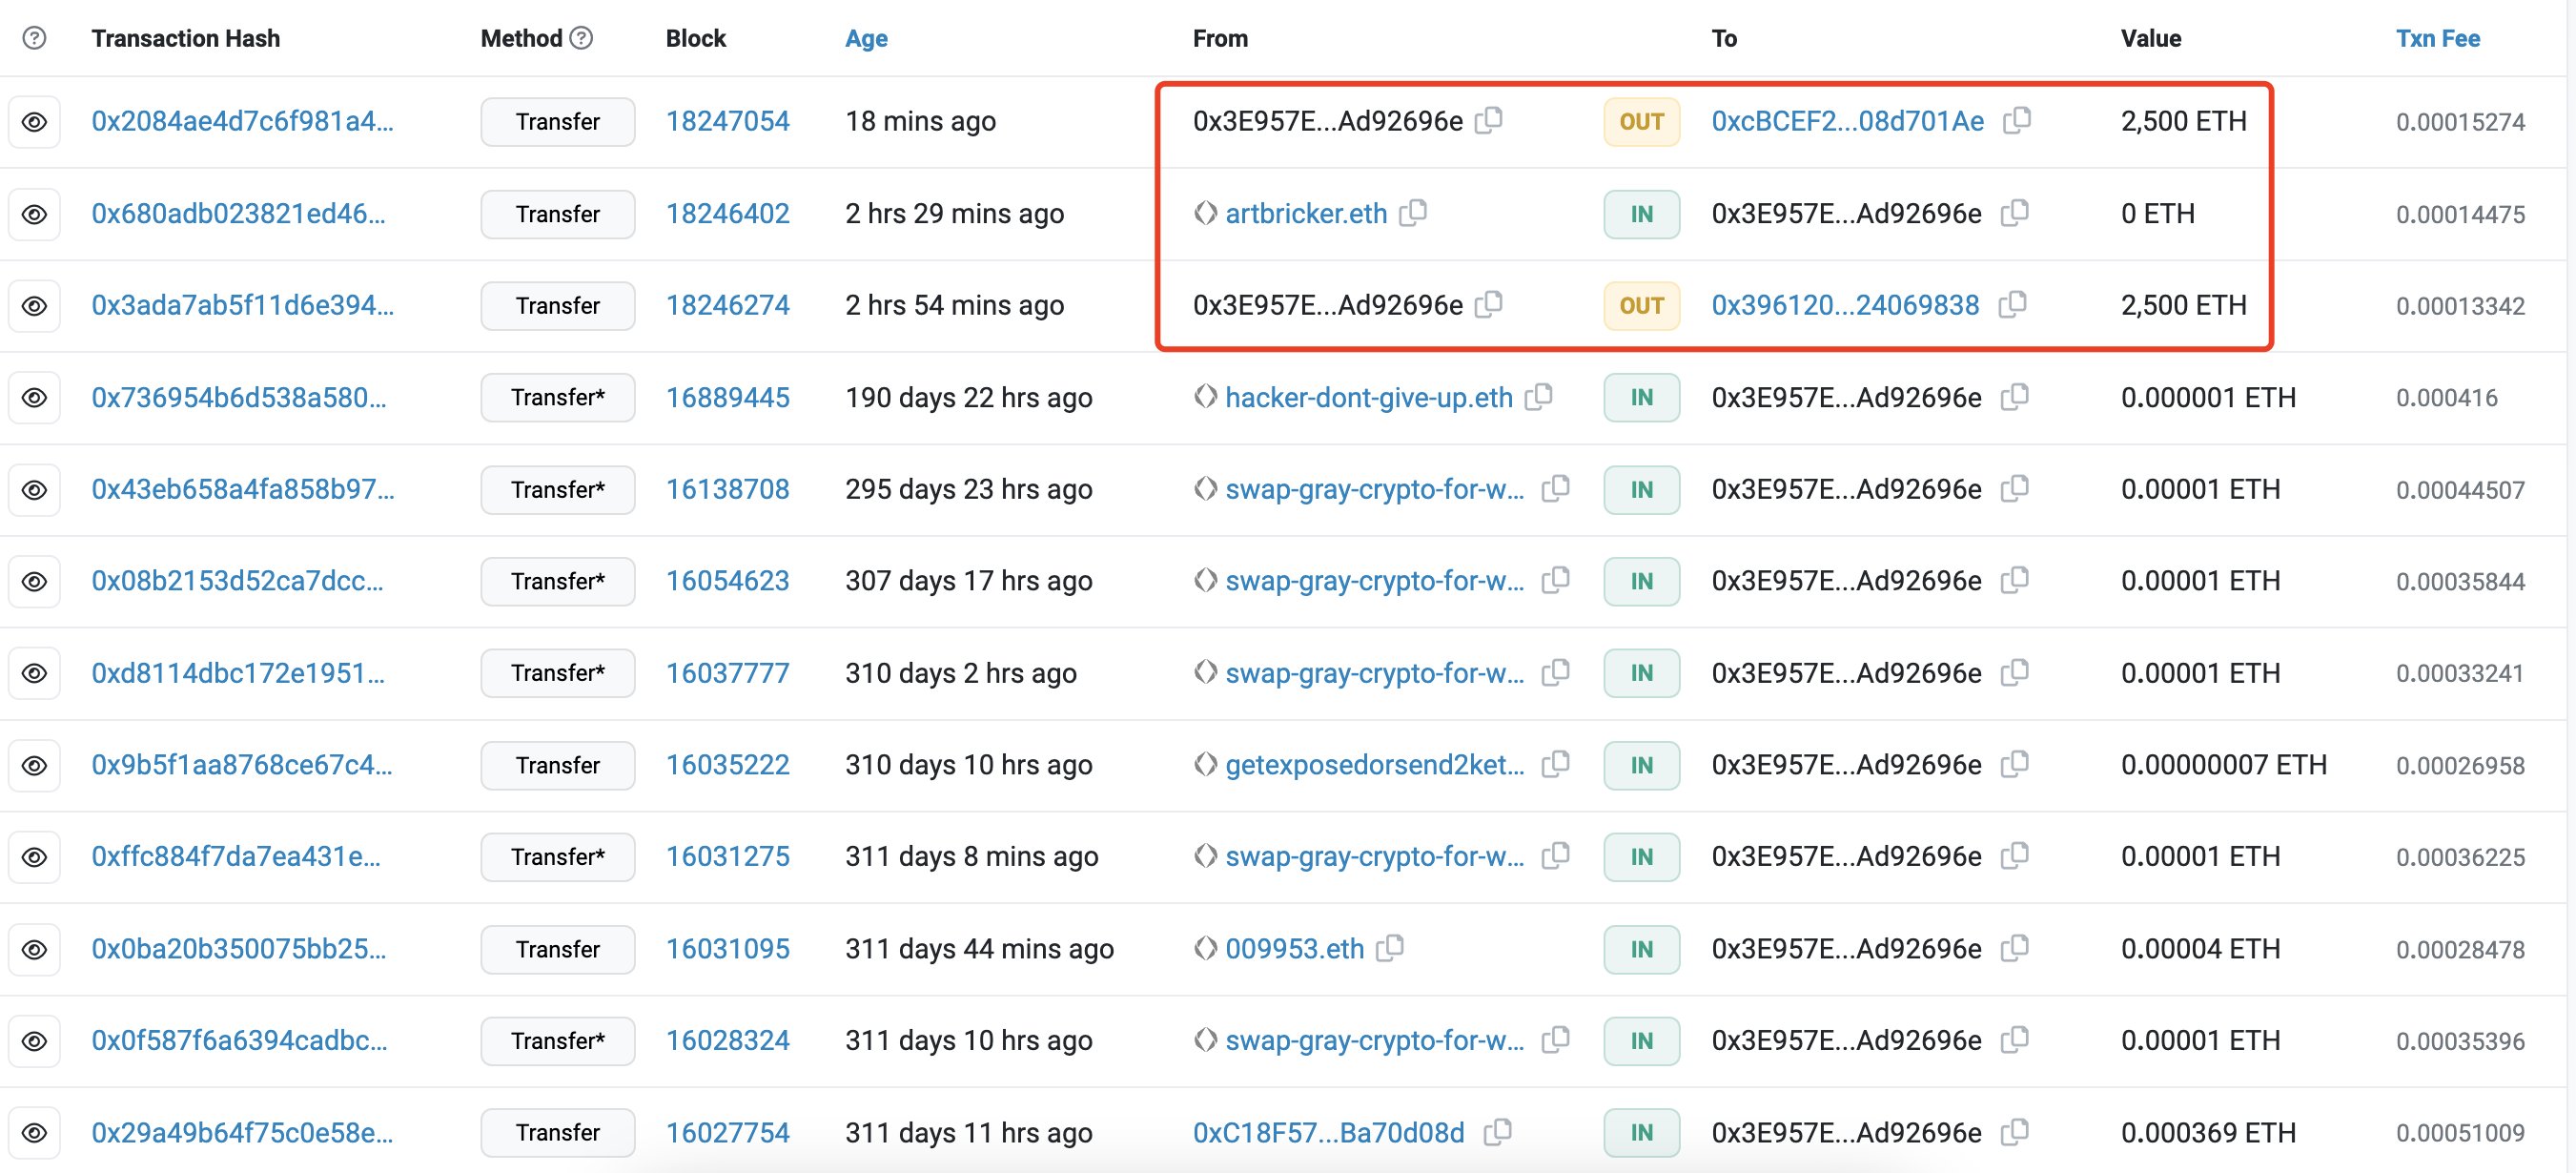Screen dimensions: 2576x1173
Task: Preview transaction 0x43eb658a4fa858b97 with the eye icon
Action: pos(34,490)
